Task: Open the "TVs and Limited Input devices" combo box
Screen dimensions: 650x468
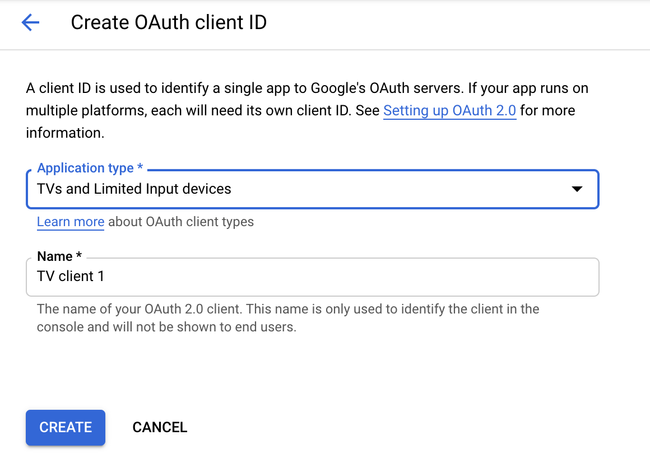Action: (300, 189)
